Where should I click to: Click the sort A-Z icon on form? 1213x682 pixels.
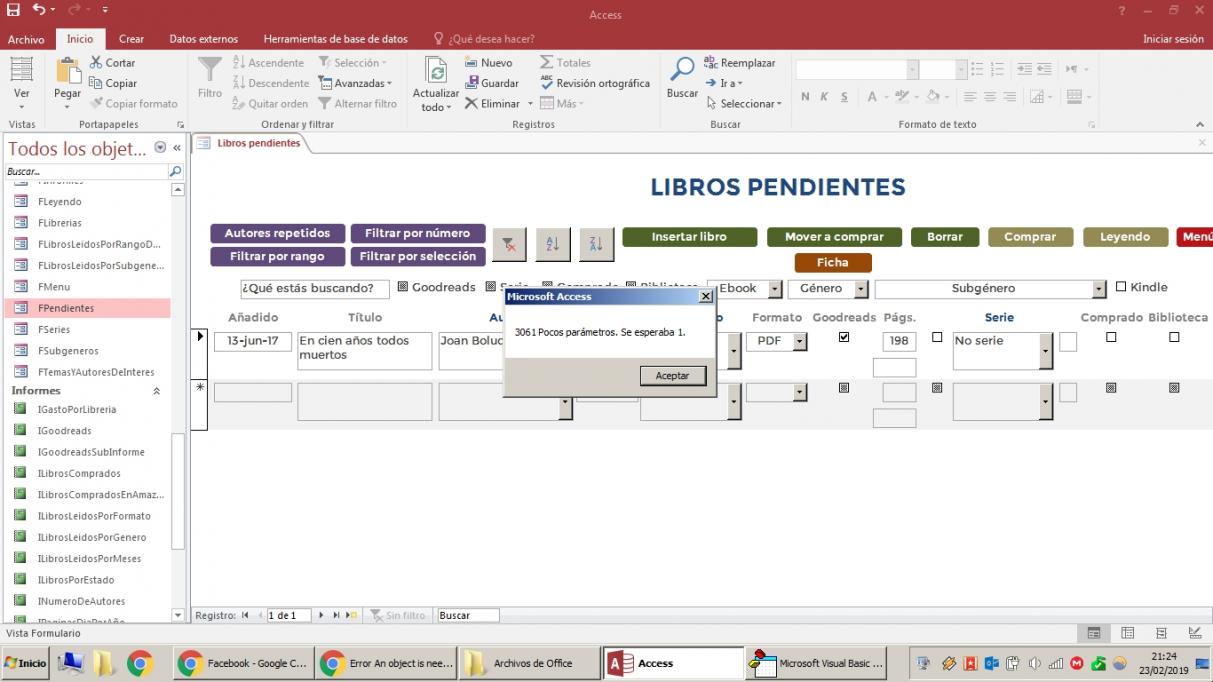tap(553, 243)
